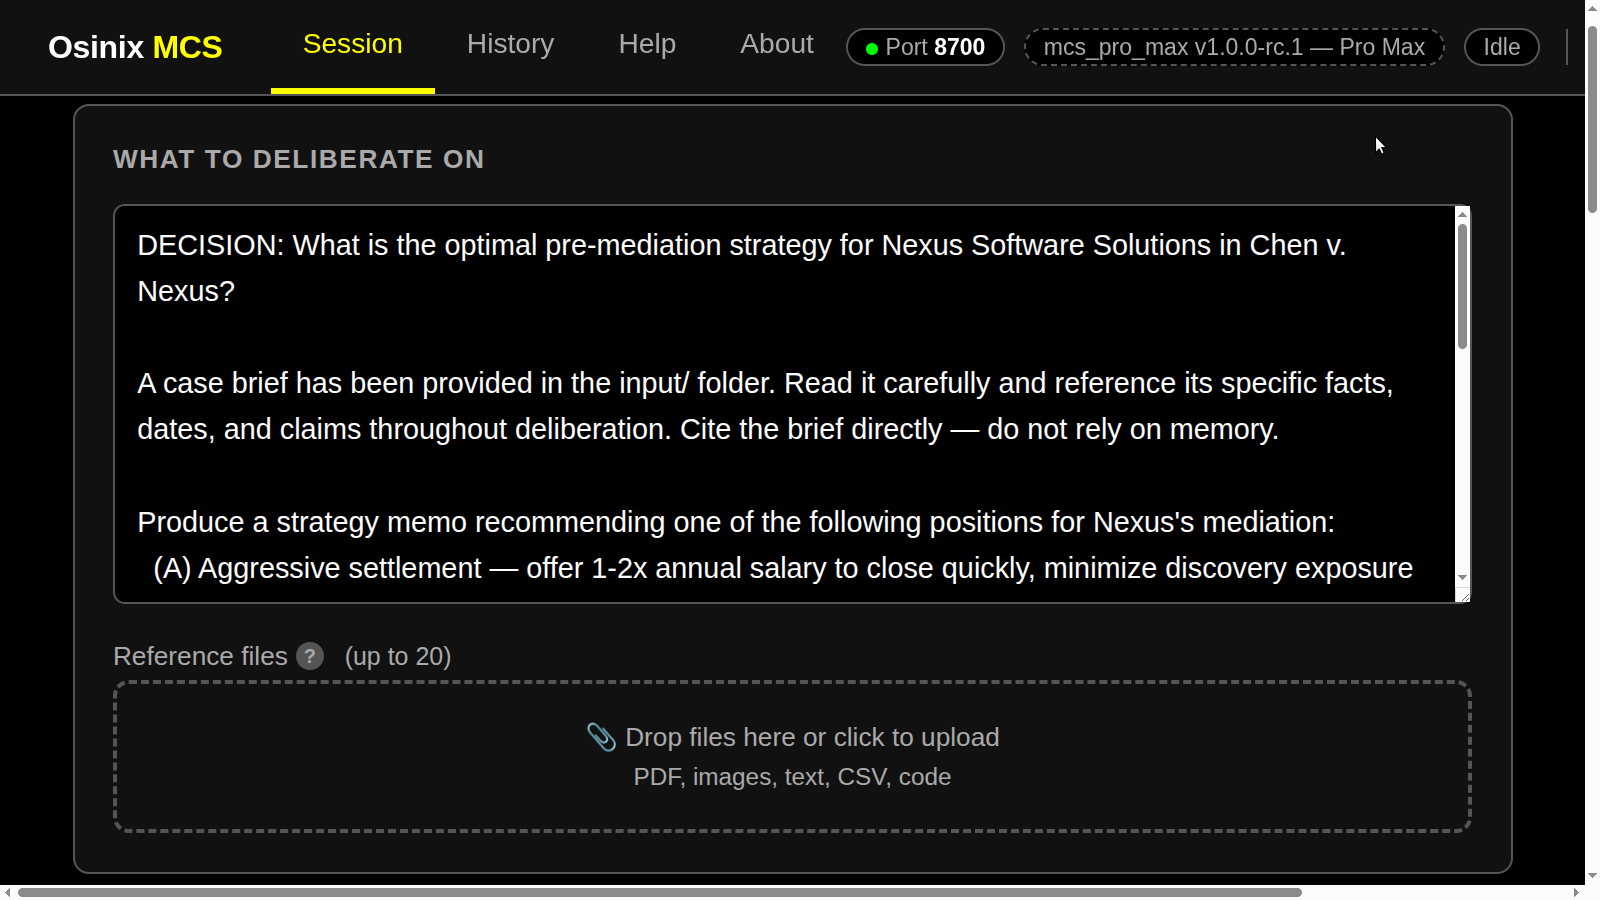Open the Help tab
Image resolution: width=1600 pixels, height=900 pixels.
647,45
